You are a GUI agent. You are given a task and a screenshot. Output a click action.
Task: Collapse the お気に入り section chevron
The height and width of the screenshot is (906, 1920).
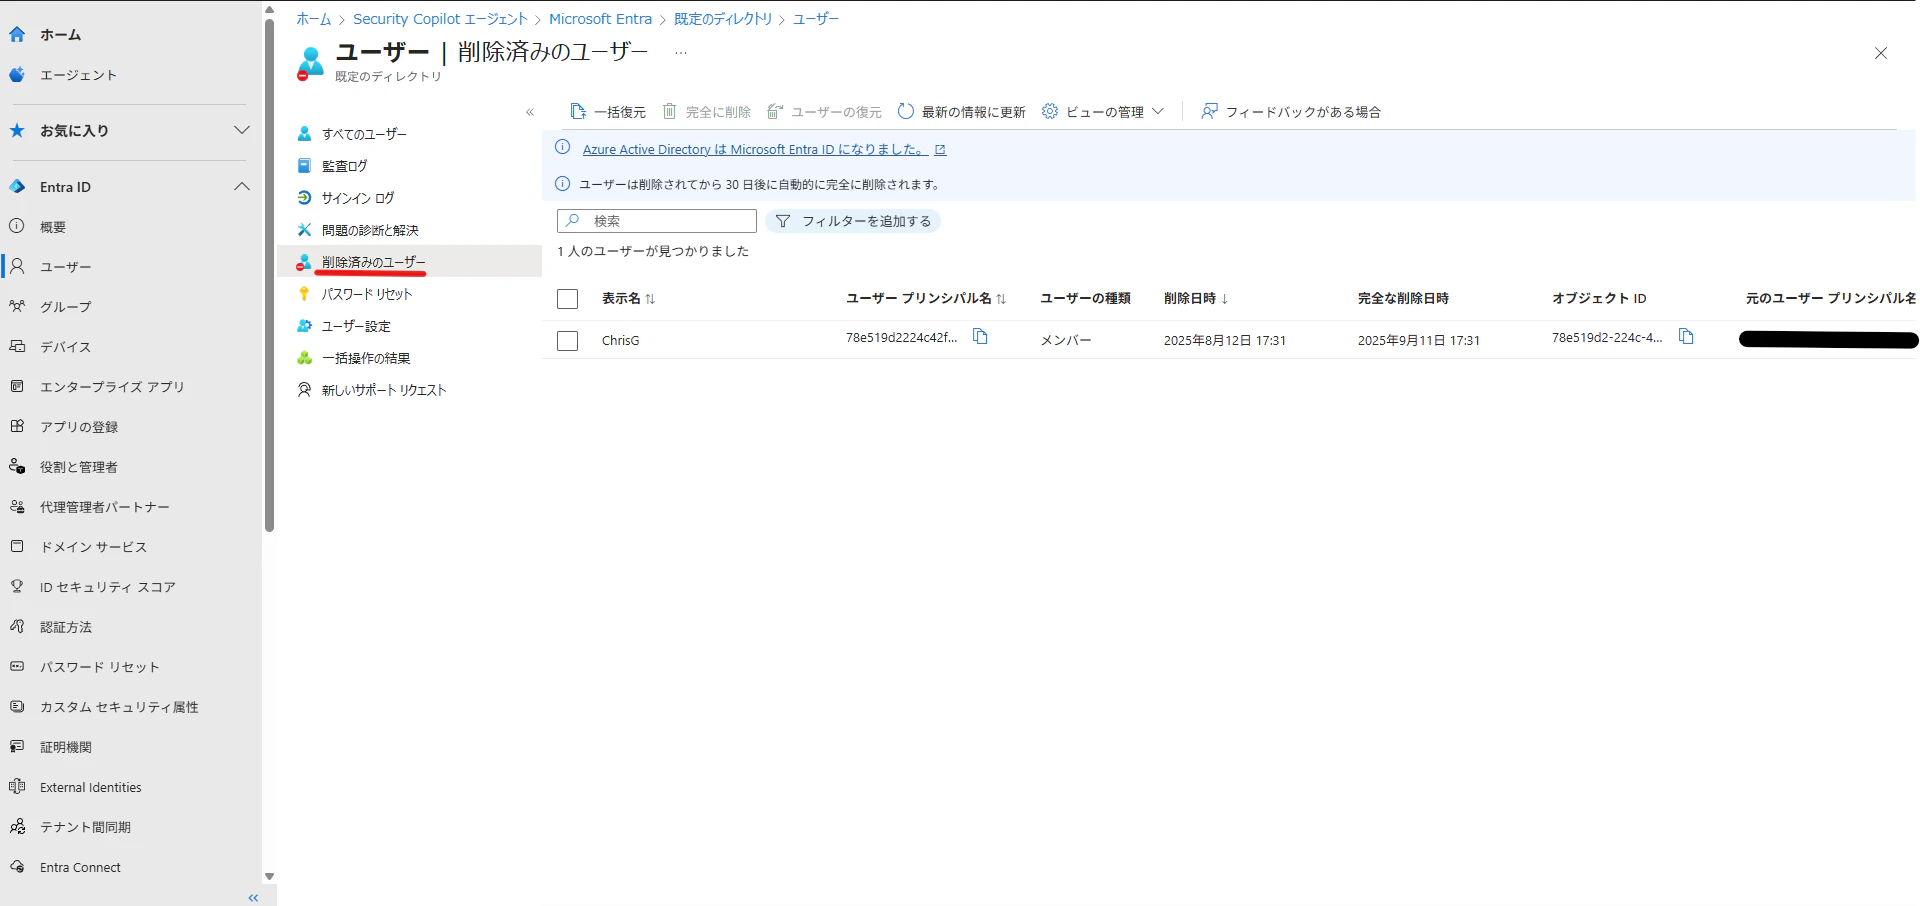pos(241,130)
